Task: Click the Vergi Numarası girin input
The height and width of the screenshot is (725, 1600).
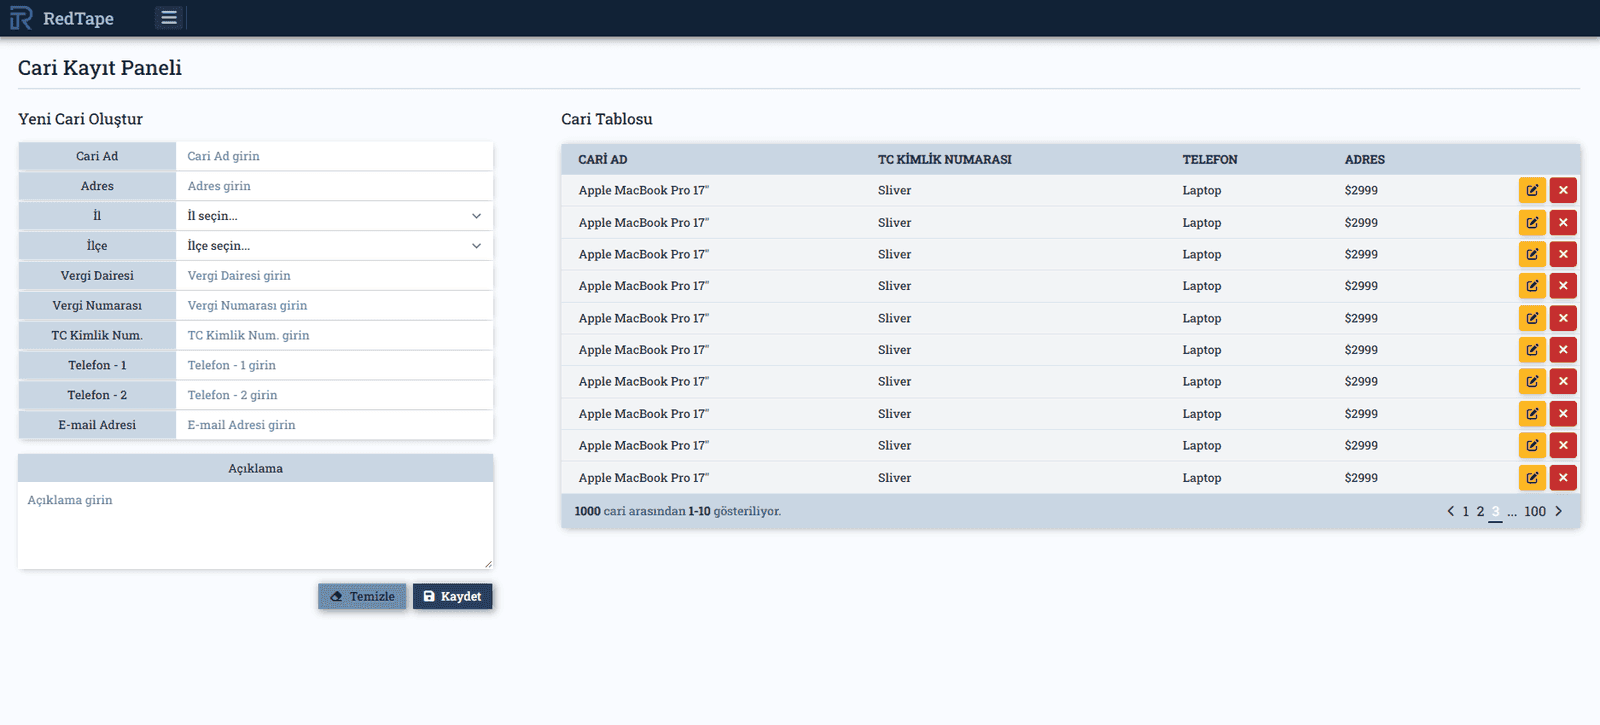Action: pos(334,306)
